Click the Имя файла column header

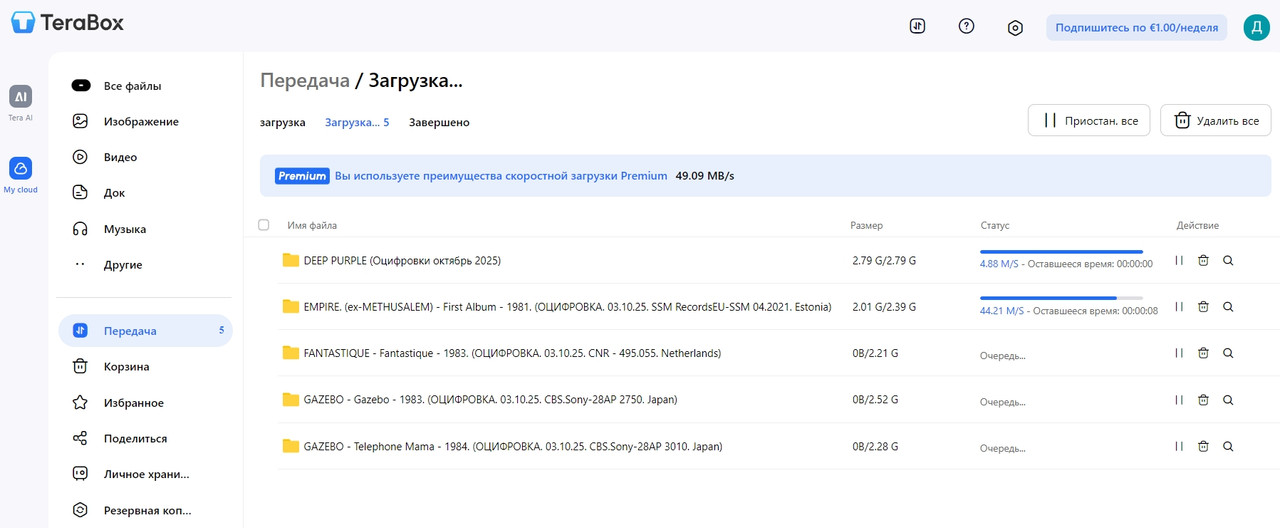coord(312,226)
